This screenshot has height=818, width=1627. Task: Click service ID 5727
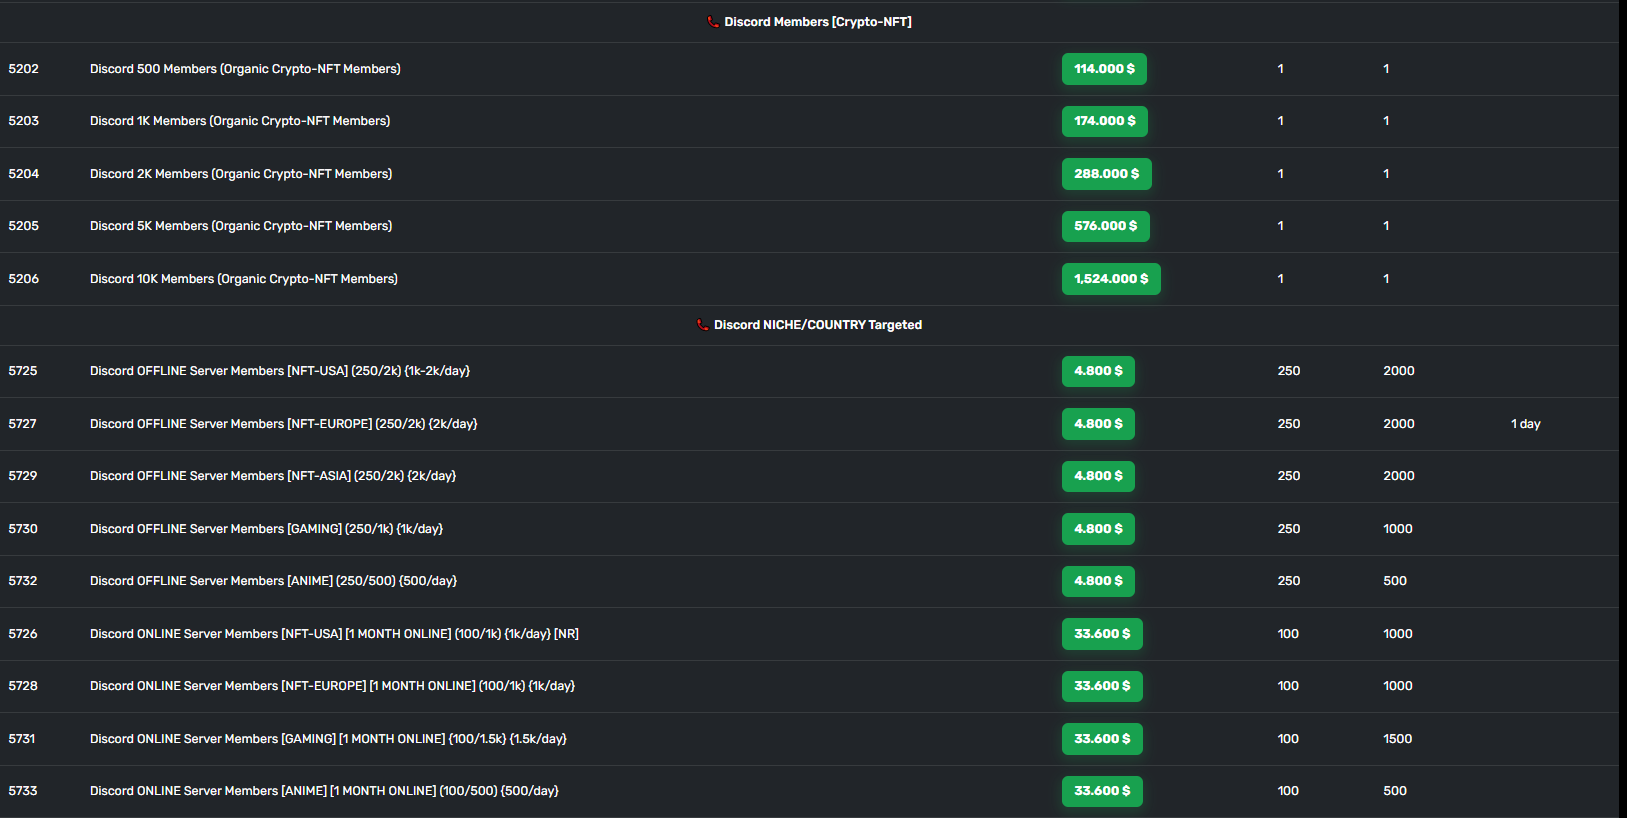pyautogui.click(x=23, y=424)
